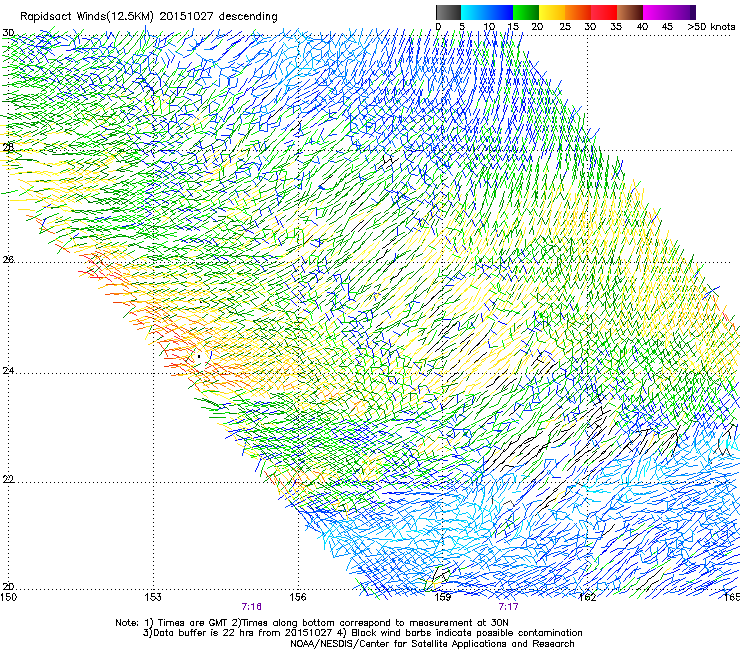The height and width of the screenshot is (650, 740).
Task: Click the gray 0–5 knots legend segment
Action: 448,12
